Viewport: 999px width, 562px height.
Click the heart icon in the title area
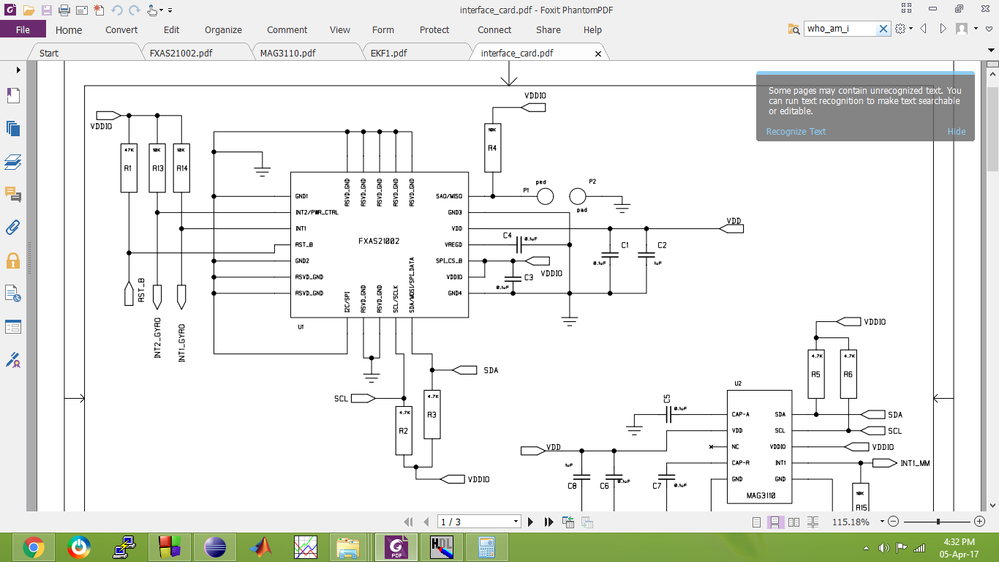pos(989,29)
